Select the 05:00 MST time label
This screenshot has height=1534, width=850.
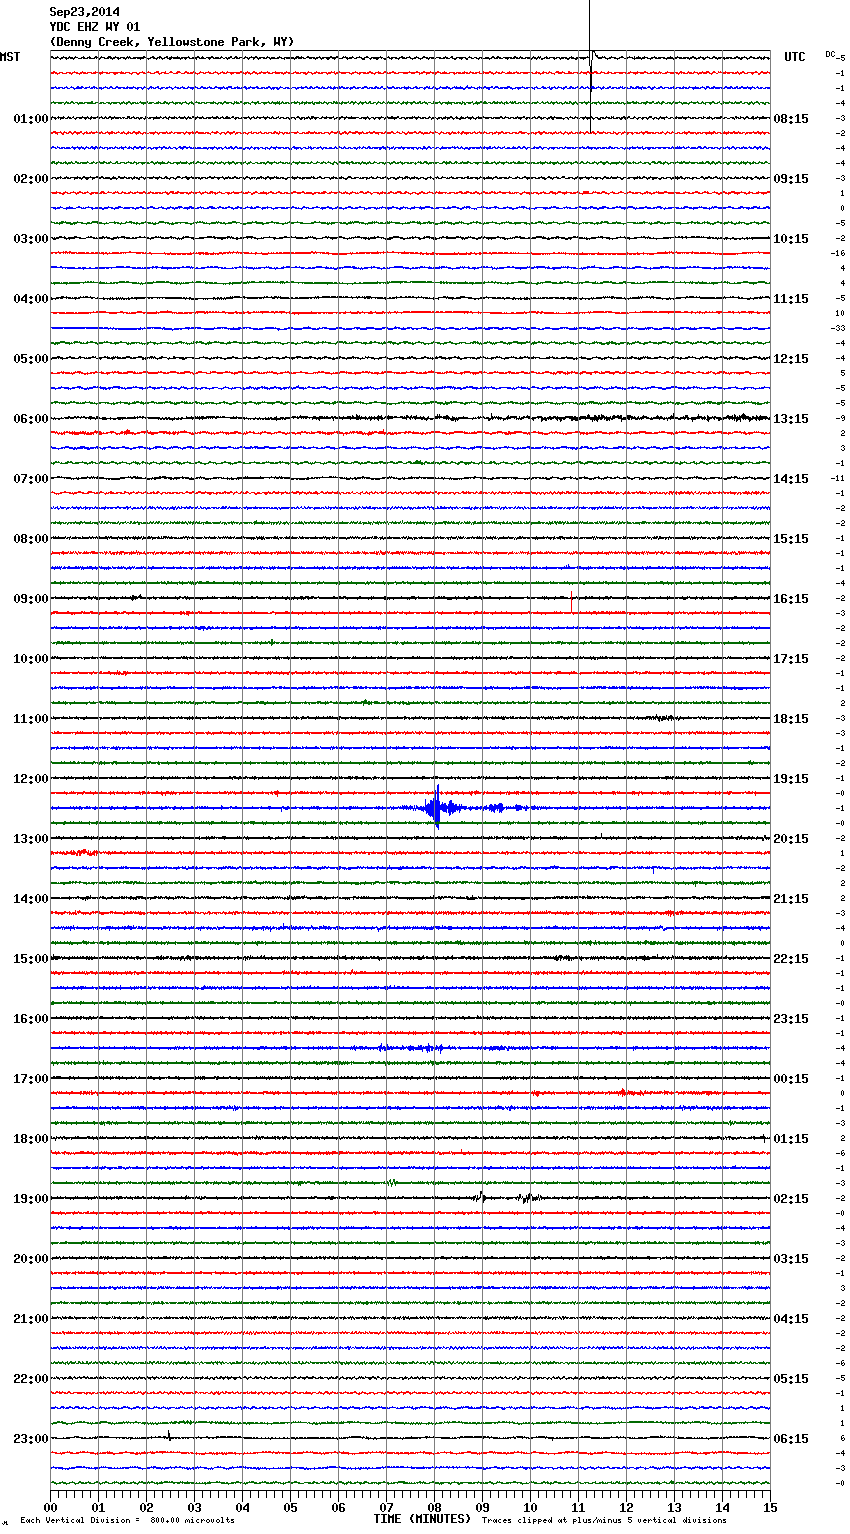[31, 359]
